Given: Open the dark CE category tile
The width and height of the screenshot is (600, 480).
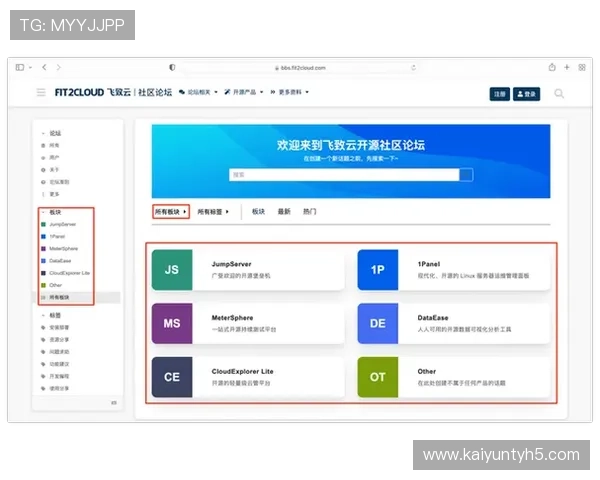Looking at the screenshot, I should coord(172,377).
